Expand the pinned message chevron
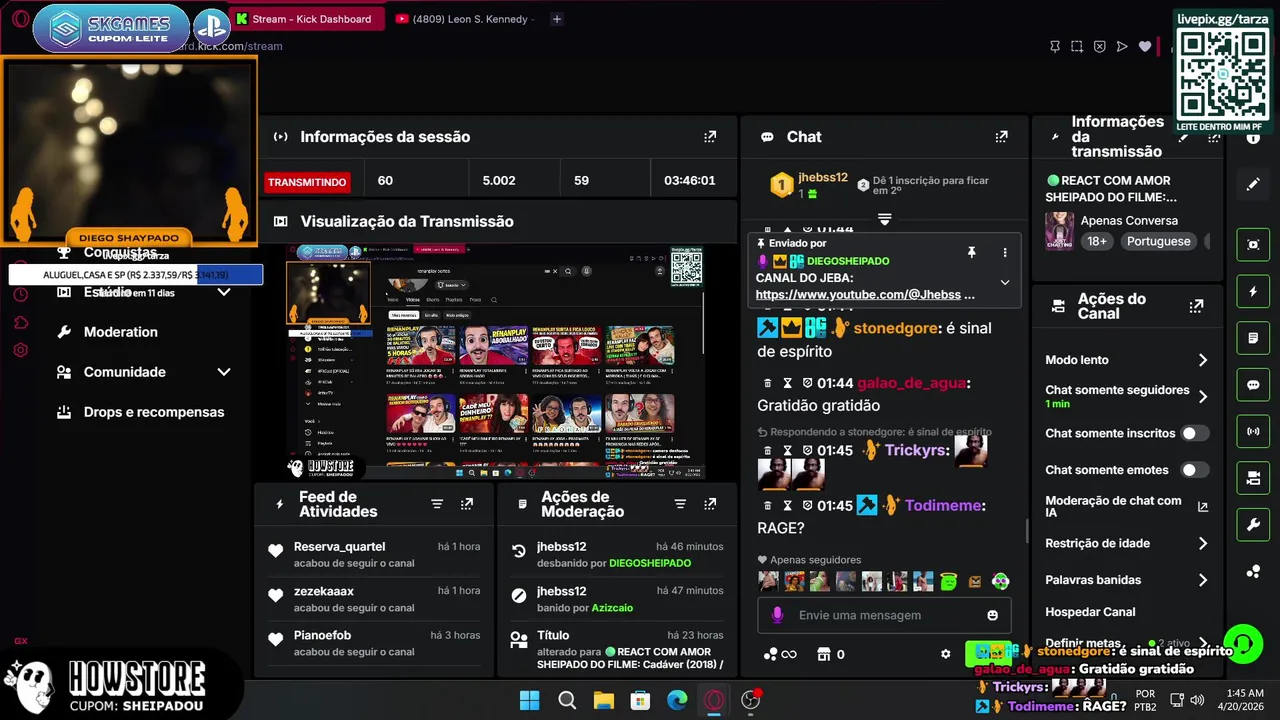This screenshot has height=720, width=1280. pyautogui.click(x=1005, y=283)
